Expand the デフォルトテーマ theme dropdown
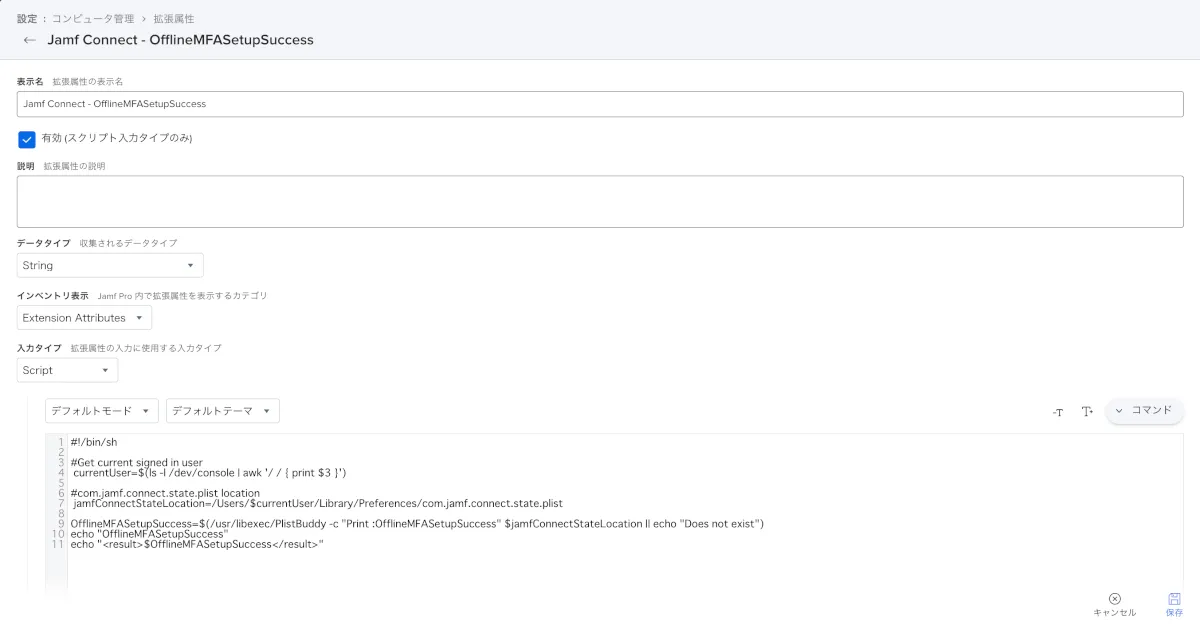Image resolution: width=1200 pixels, height=625 pixels. 222,411
